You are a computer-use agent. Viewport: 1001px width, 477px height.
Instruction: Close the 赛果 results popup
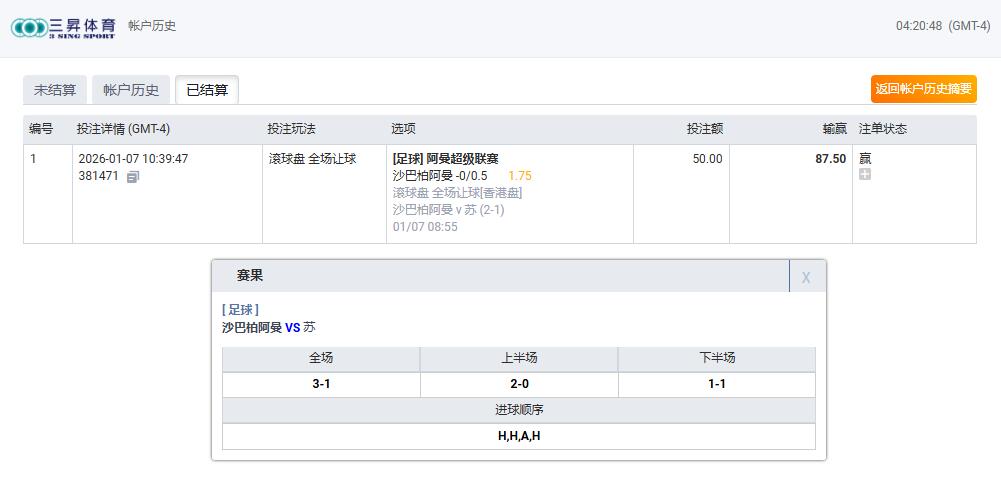coord(806,277)
